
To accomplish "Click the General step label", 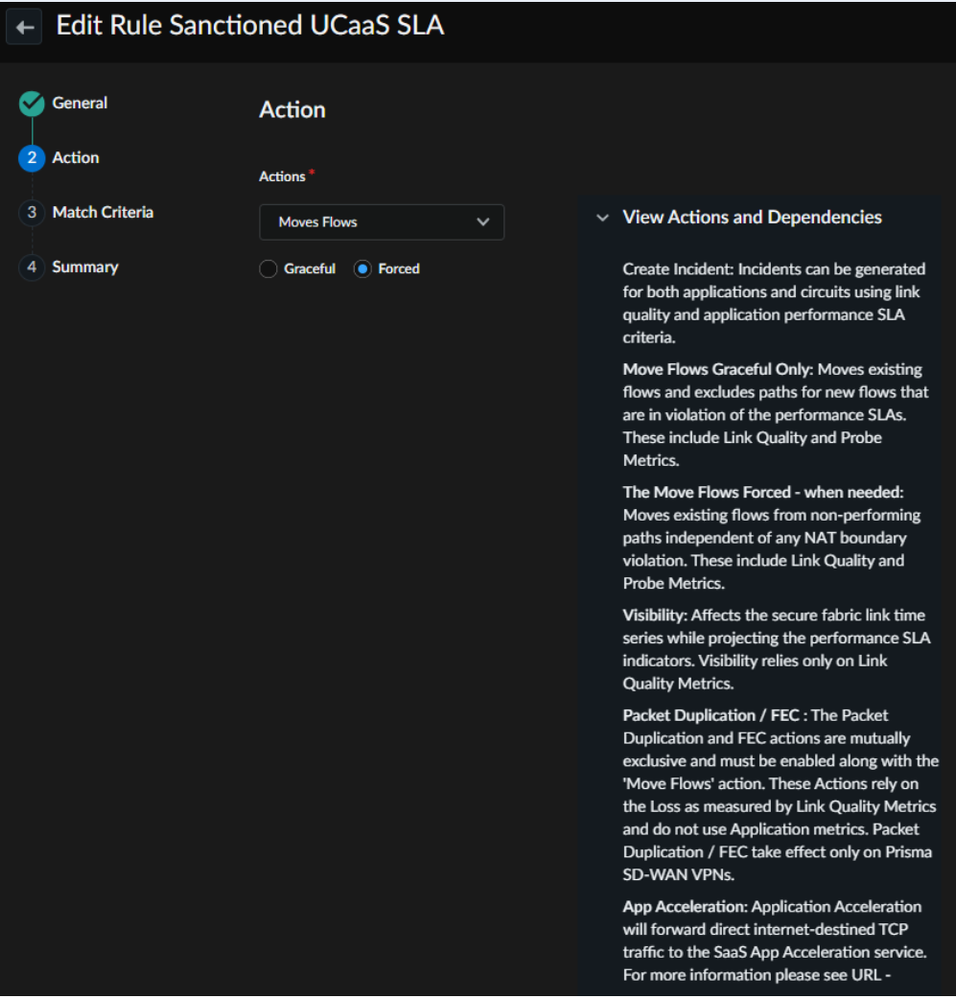I will click(x=80, y=103).
